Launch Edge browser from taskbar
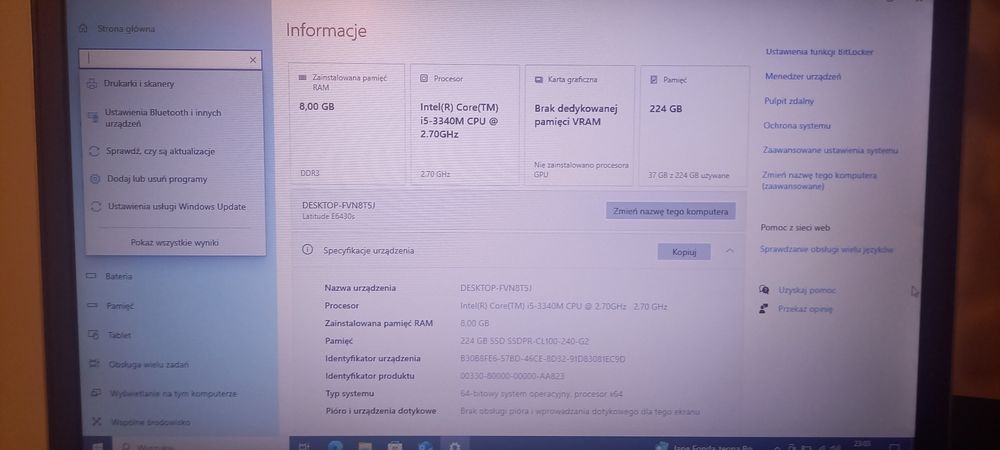 (335, 445)
